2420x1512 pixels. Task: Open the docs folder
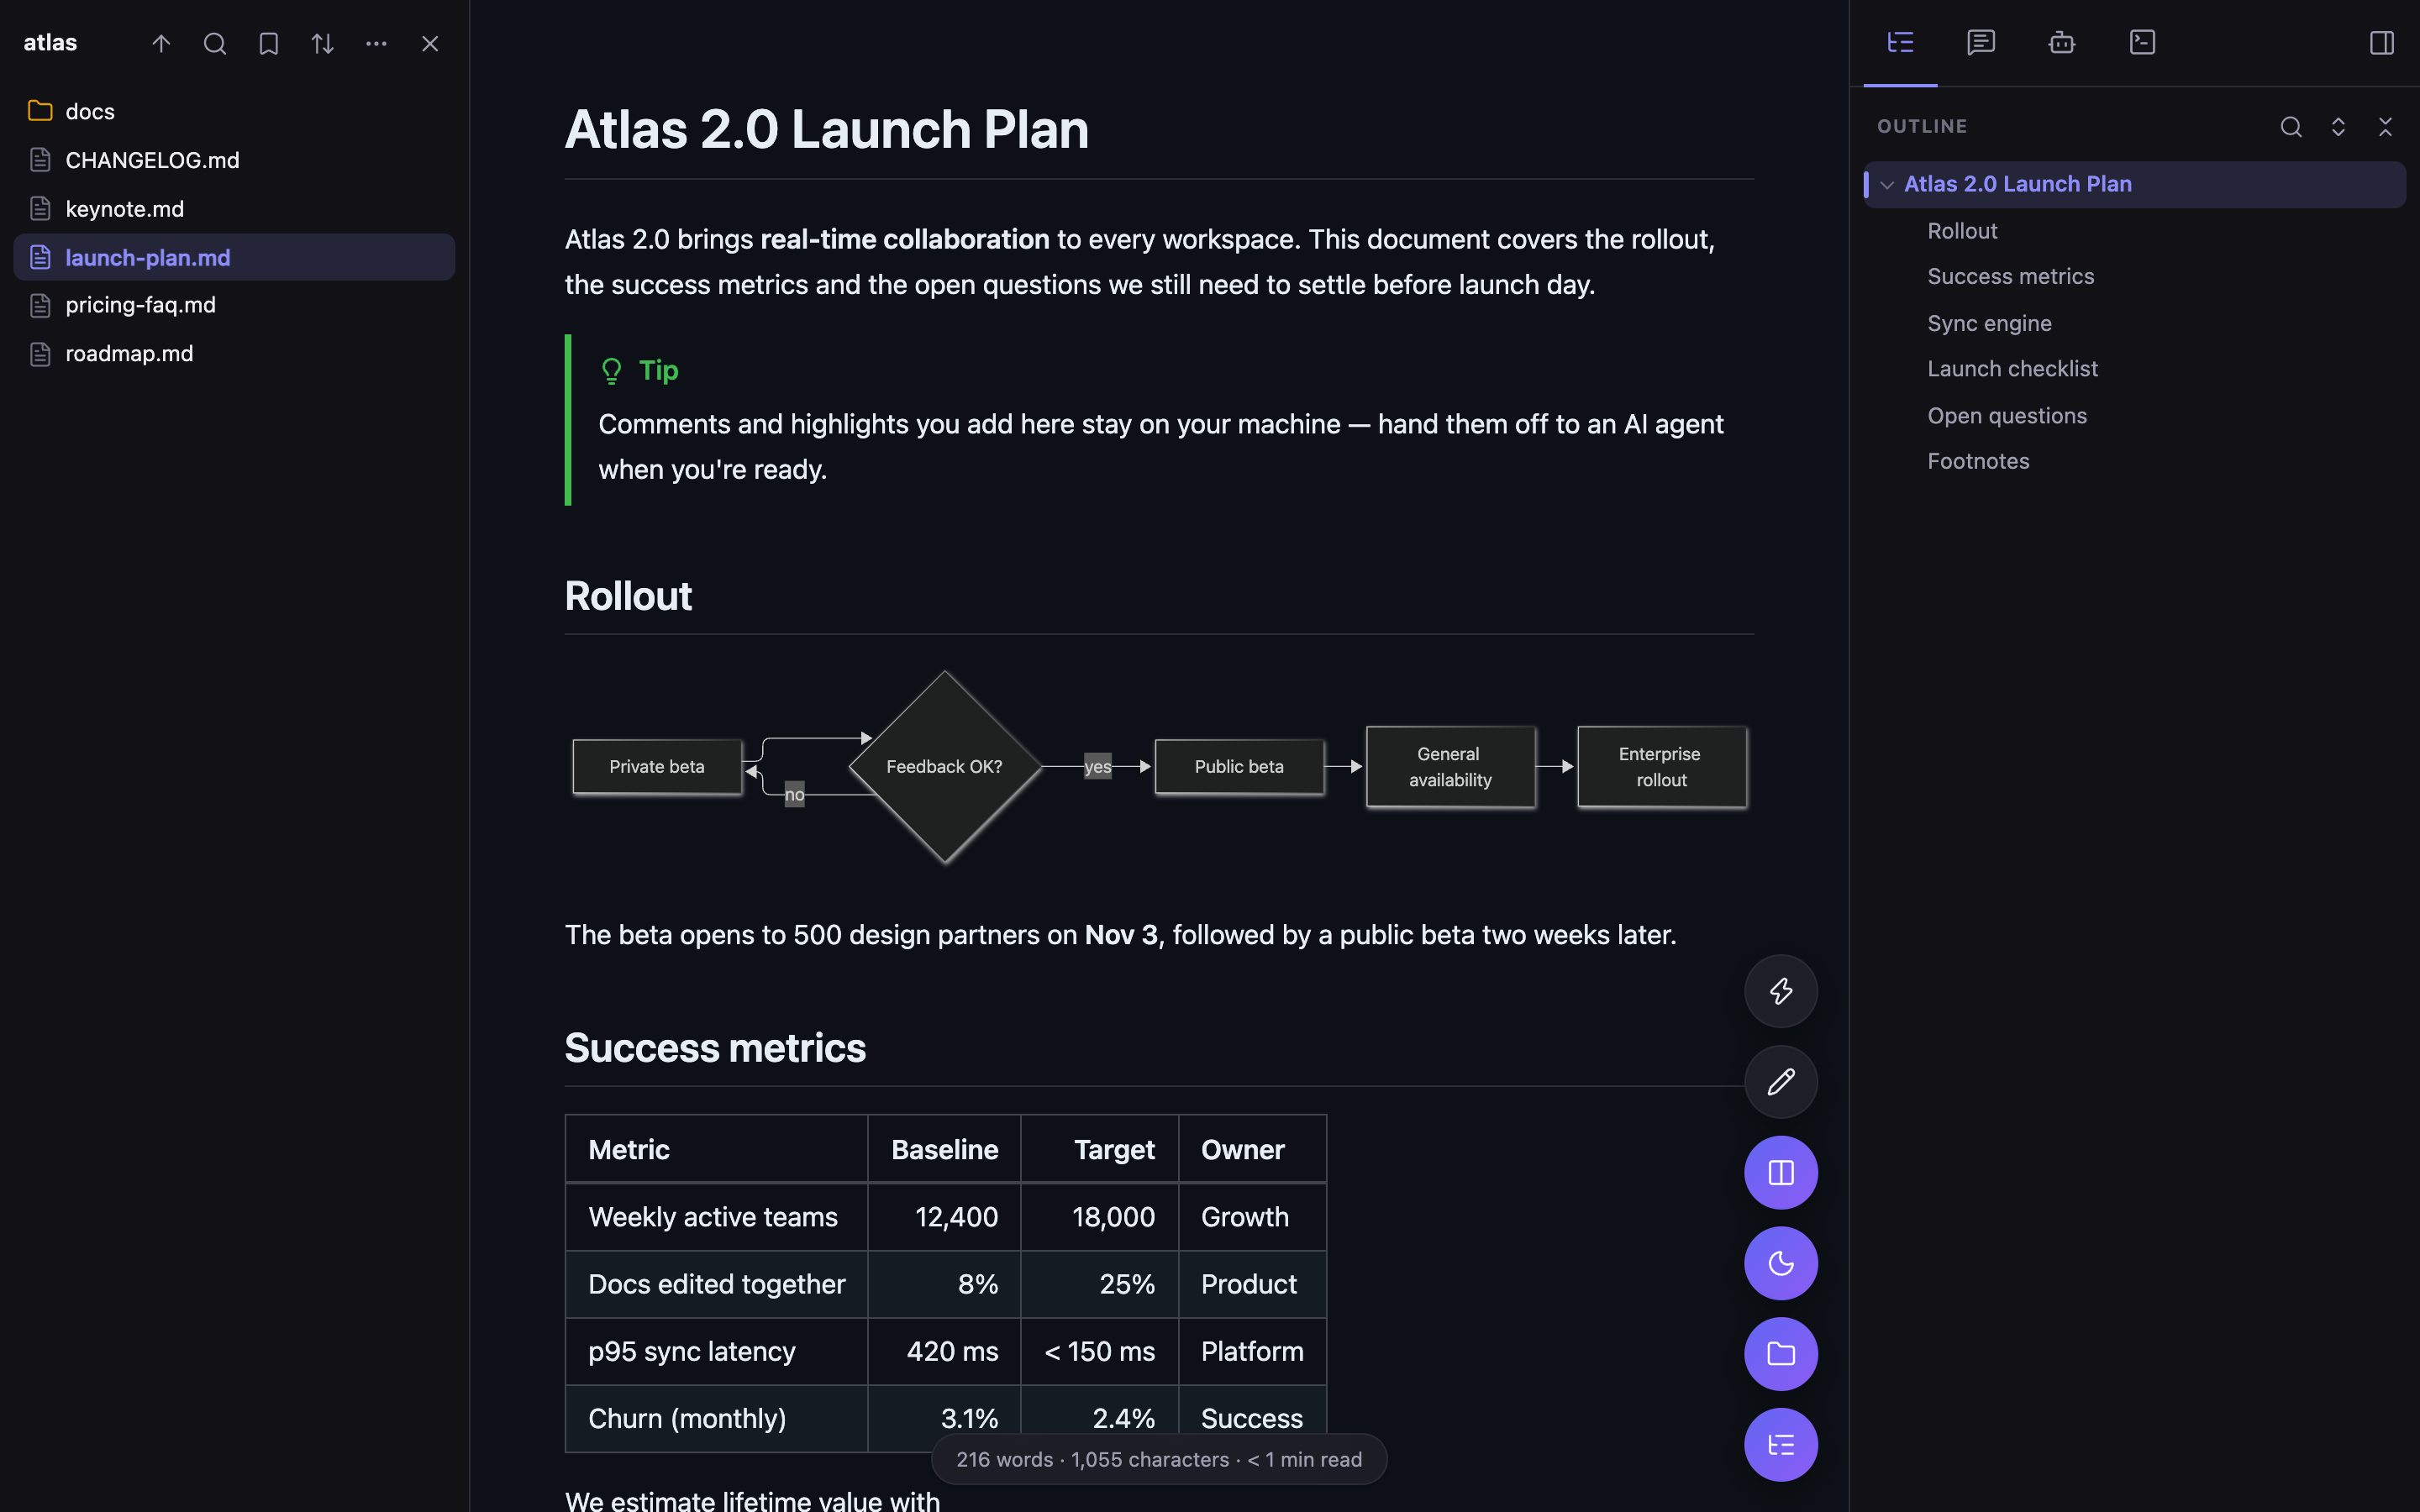point(234,111)
